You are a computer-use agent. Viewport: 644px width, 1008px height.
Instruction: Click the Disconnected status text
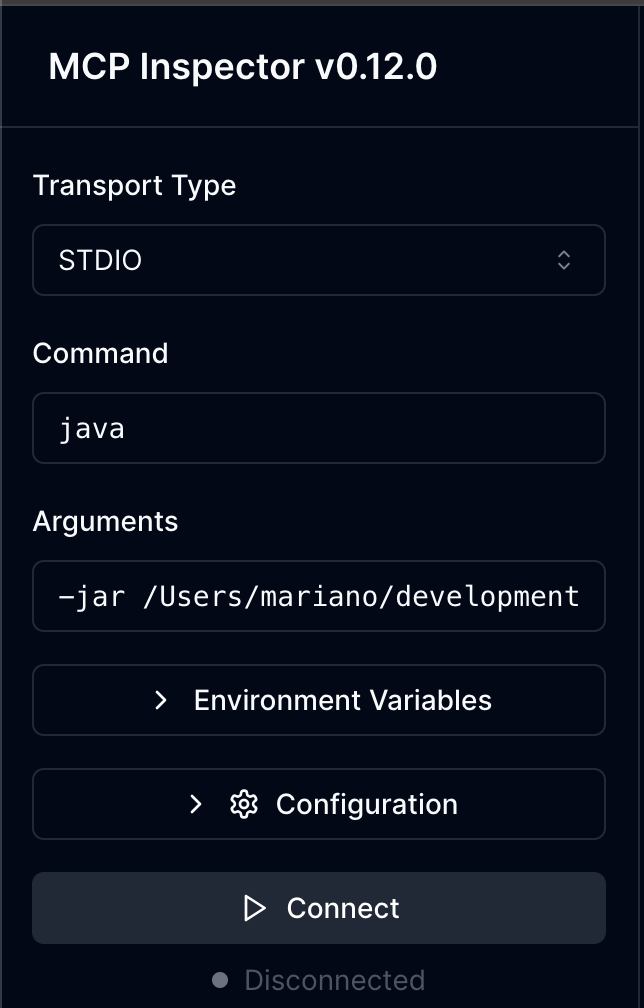(x=334, y=980)
